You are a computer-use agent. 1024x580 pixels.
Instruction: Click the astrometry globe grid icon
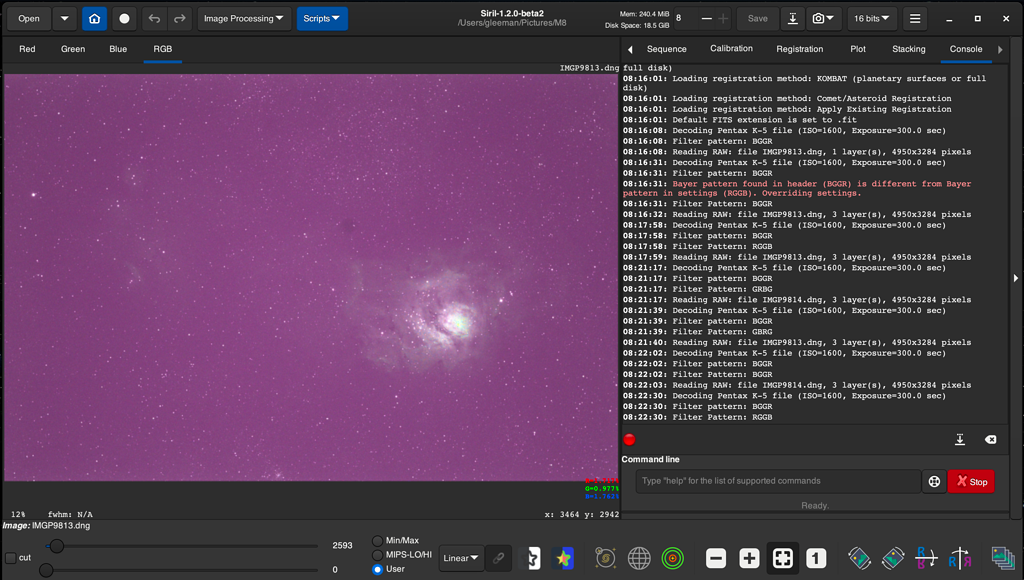[639, 558]
